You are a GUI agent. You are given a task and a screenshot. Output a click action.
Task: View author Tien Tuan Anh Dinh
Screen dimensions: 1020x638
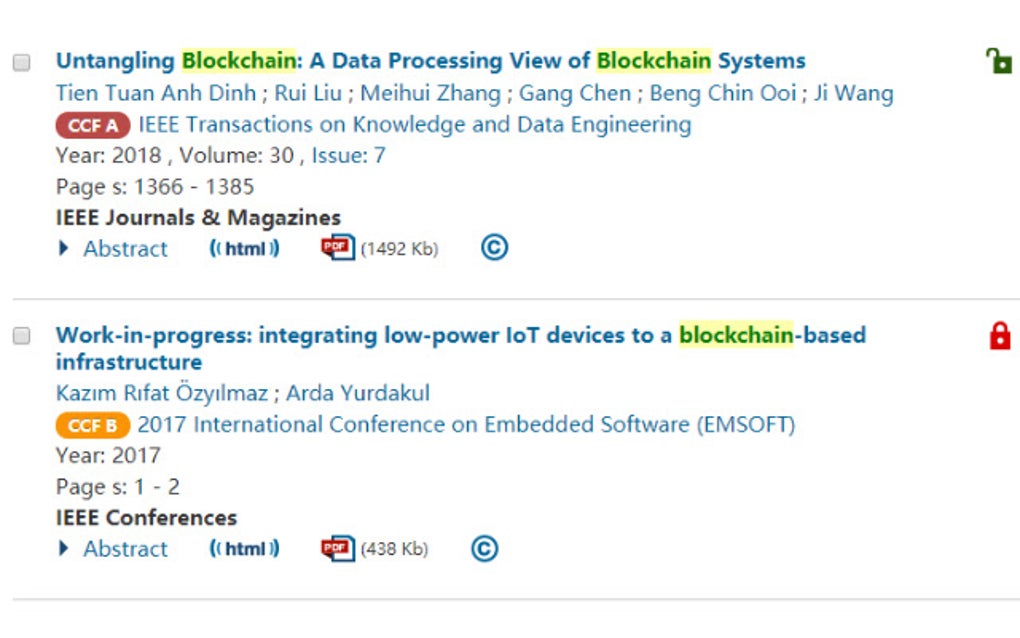click(157, 93)
